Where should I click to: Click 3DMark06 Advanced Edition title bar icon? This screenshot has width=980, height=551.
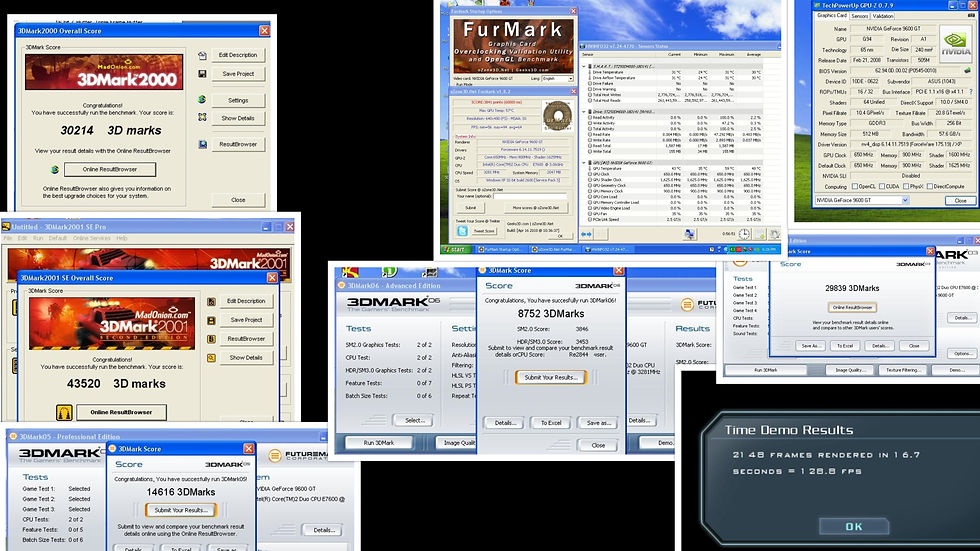click(x=341, y=285)
